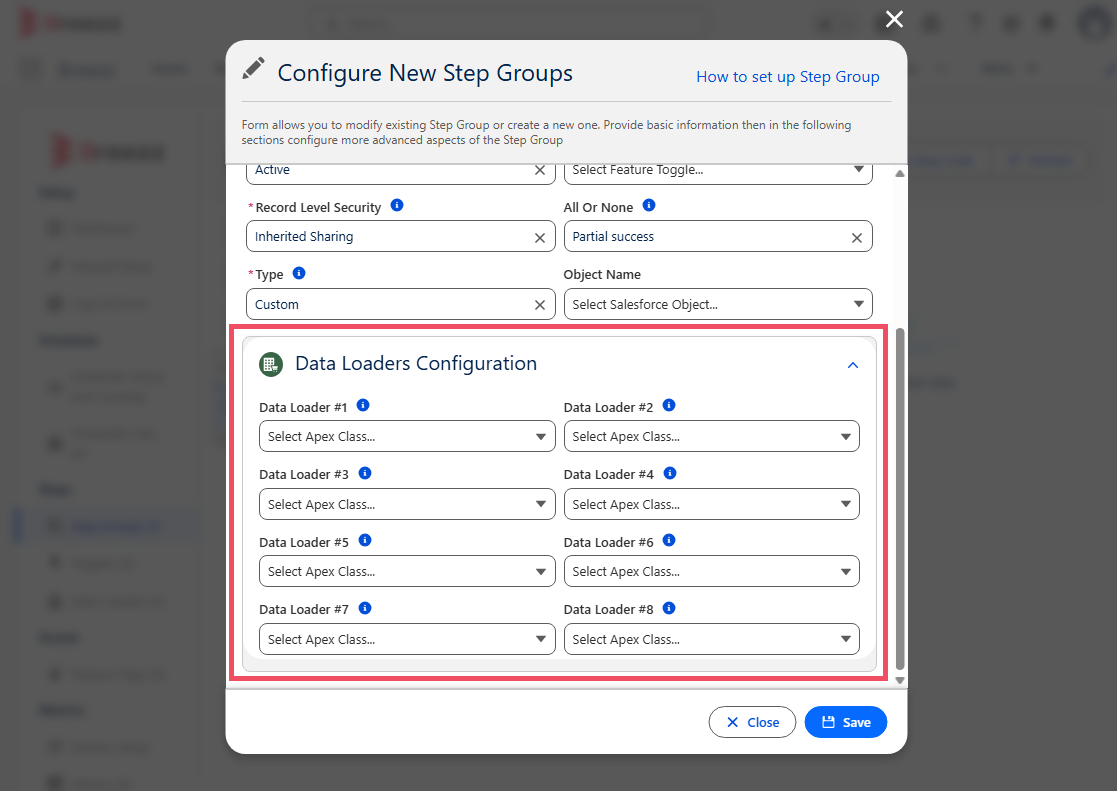This screenshot has width=1117, height=791.
Task: Click the Data Loaders Configuration heading
Action: 416,363
